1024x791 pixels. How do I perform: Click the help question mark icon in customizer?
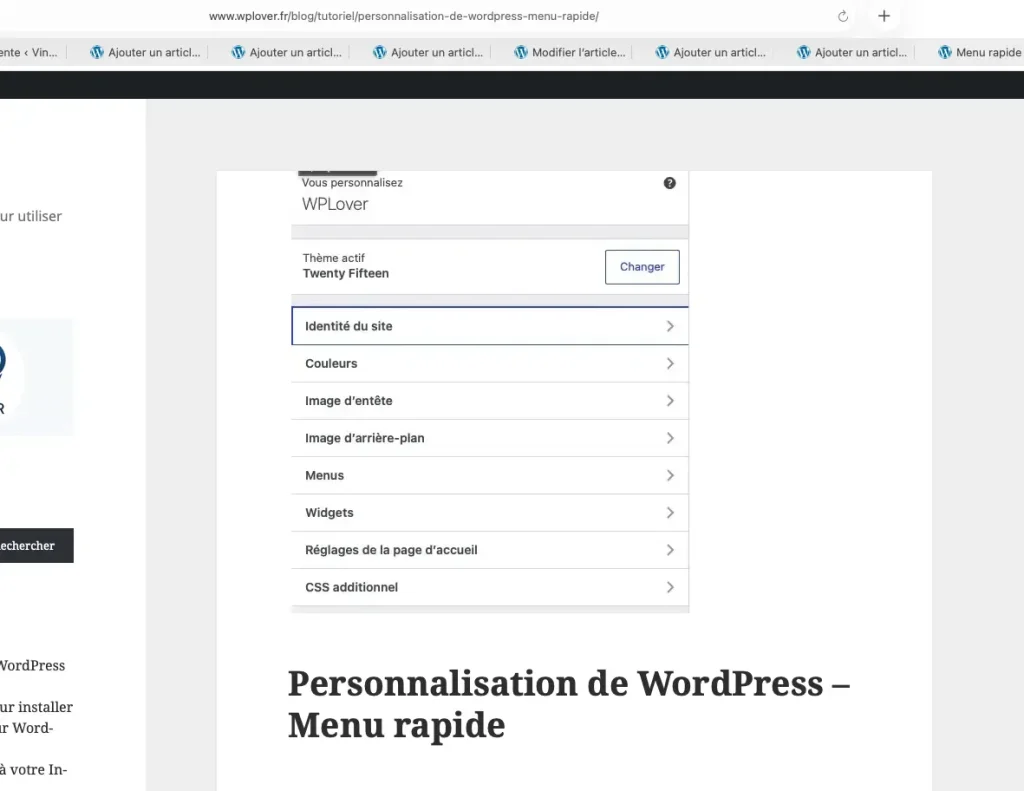coord(669,183)
